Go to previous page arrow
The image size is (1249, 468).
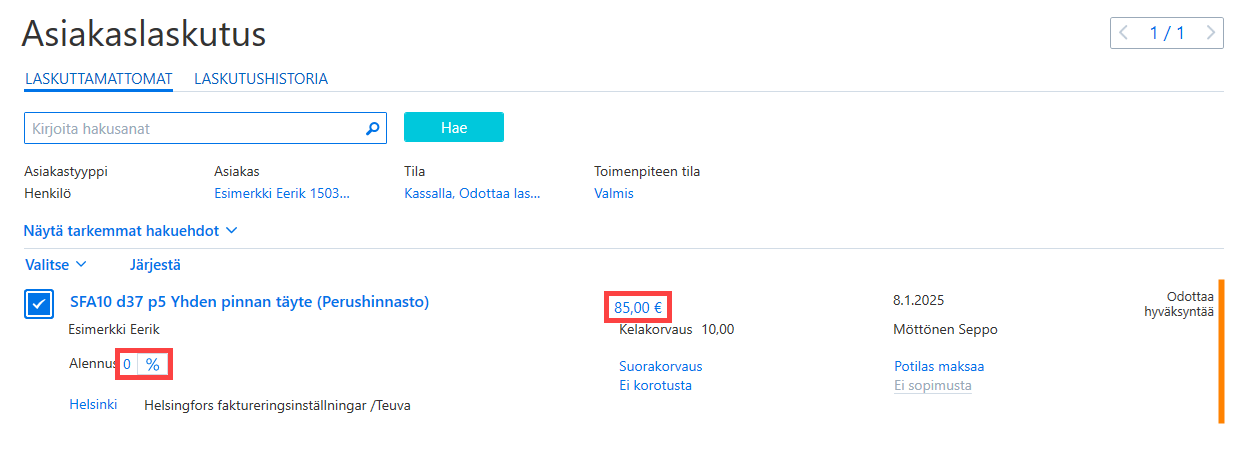1124,33
